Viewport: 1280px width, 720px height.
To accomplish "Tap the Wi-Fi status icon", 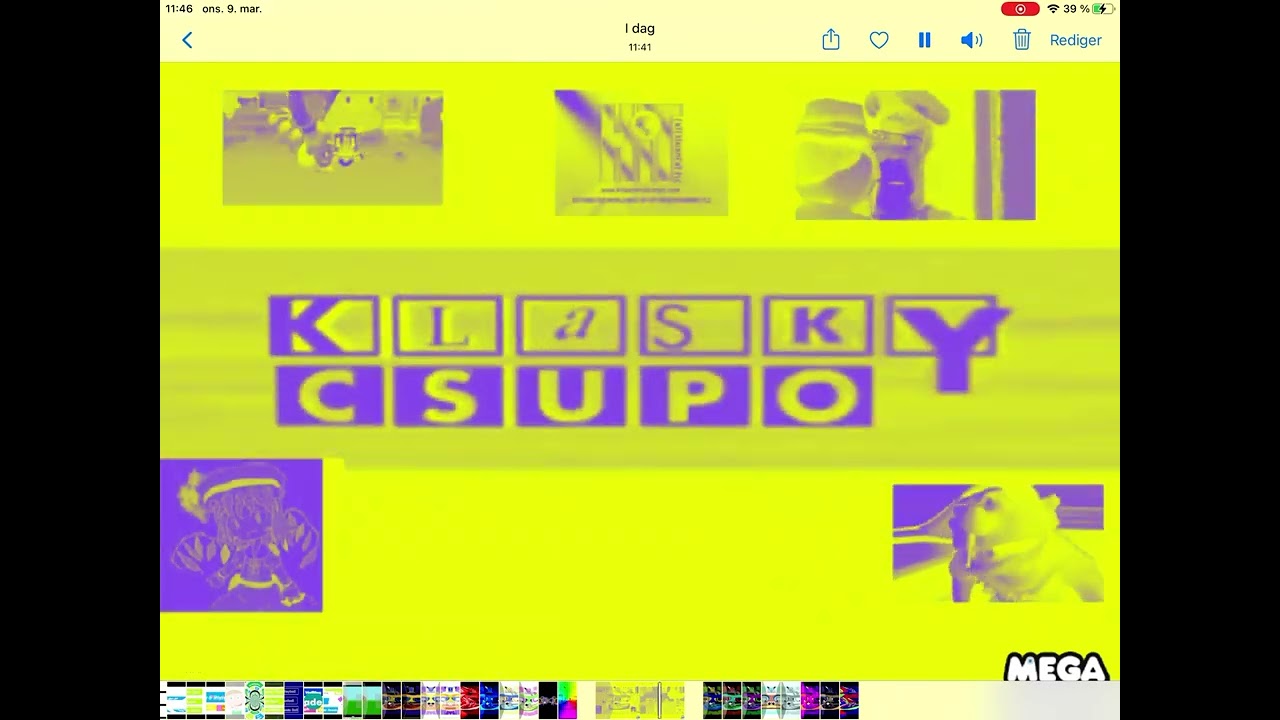I will coord(1053,9).
